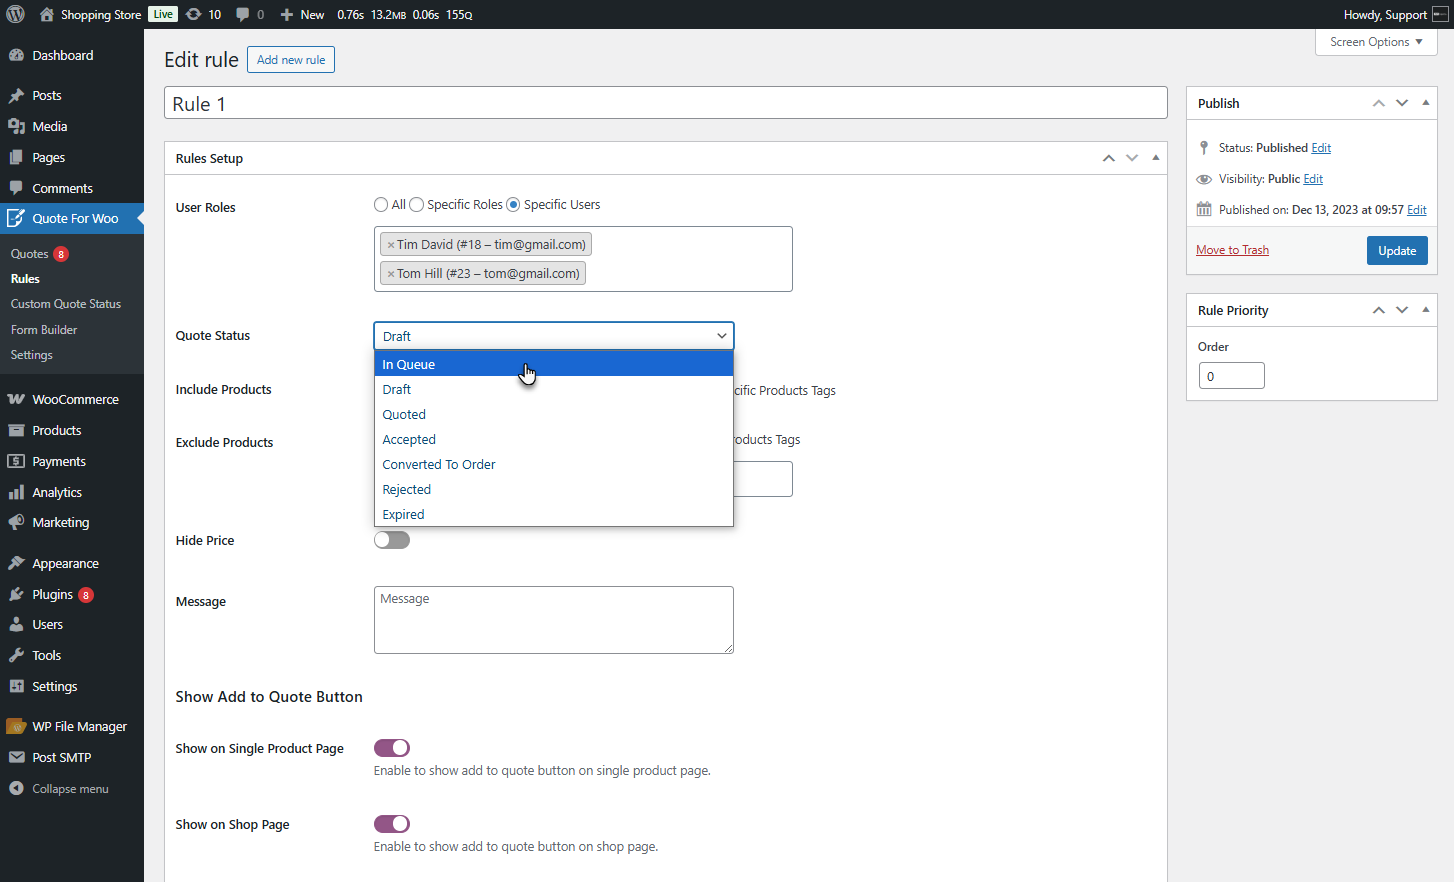Open the Screen Options dropdown

pyautogui.click(x=1375, y=42)
